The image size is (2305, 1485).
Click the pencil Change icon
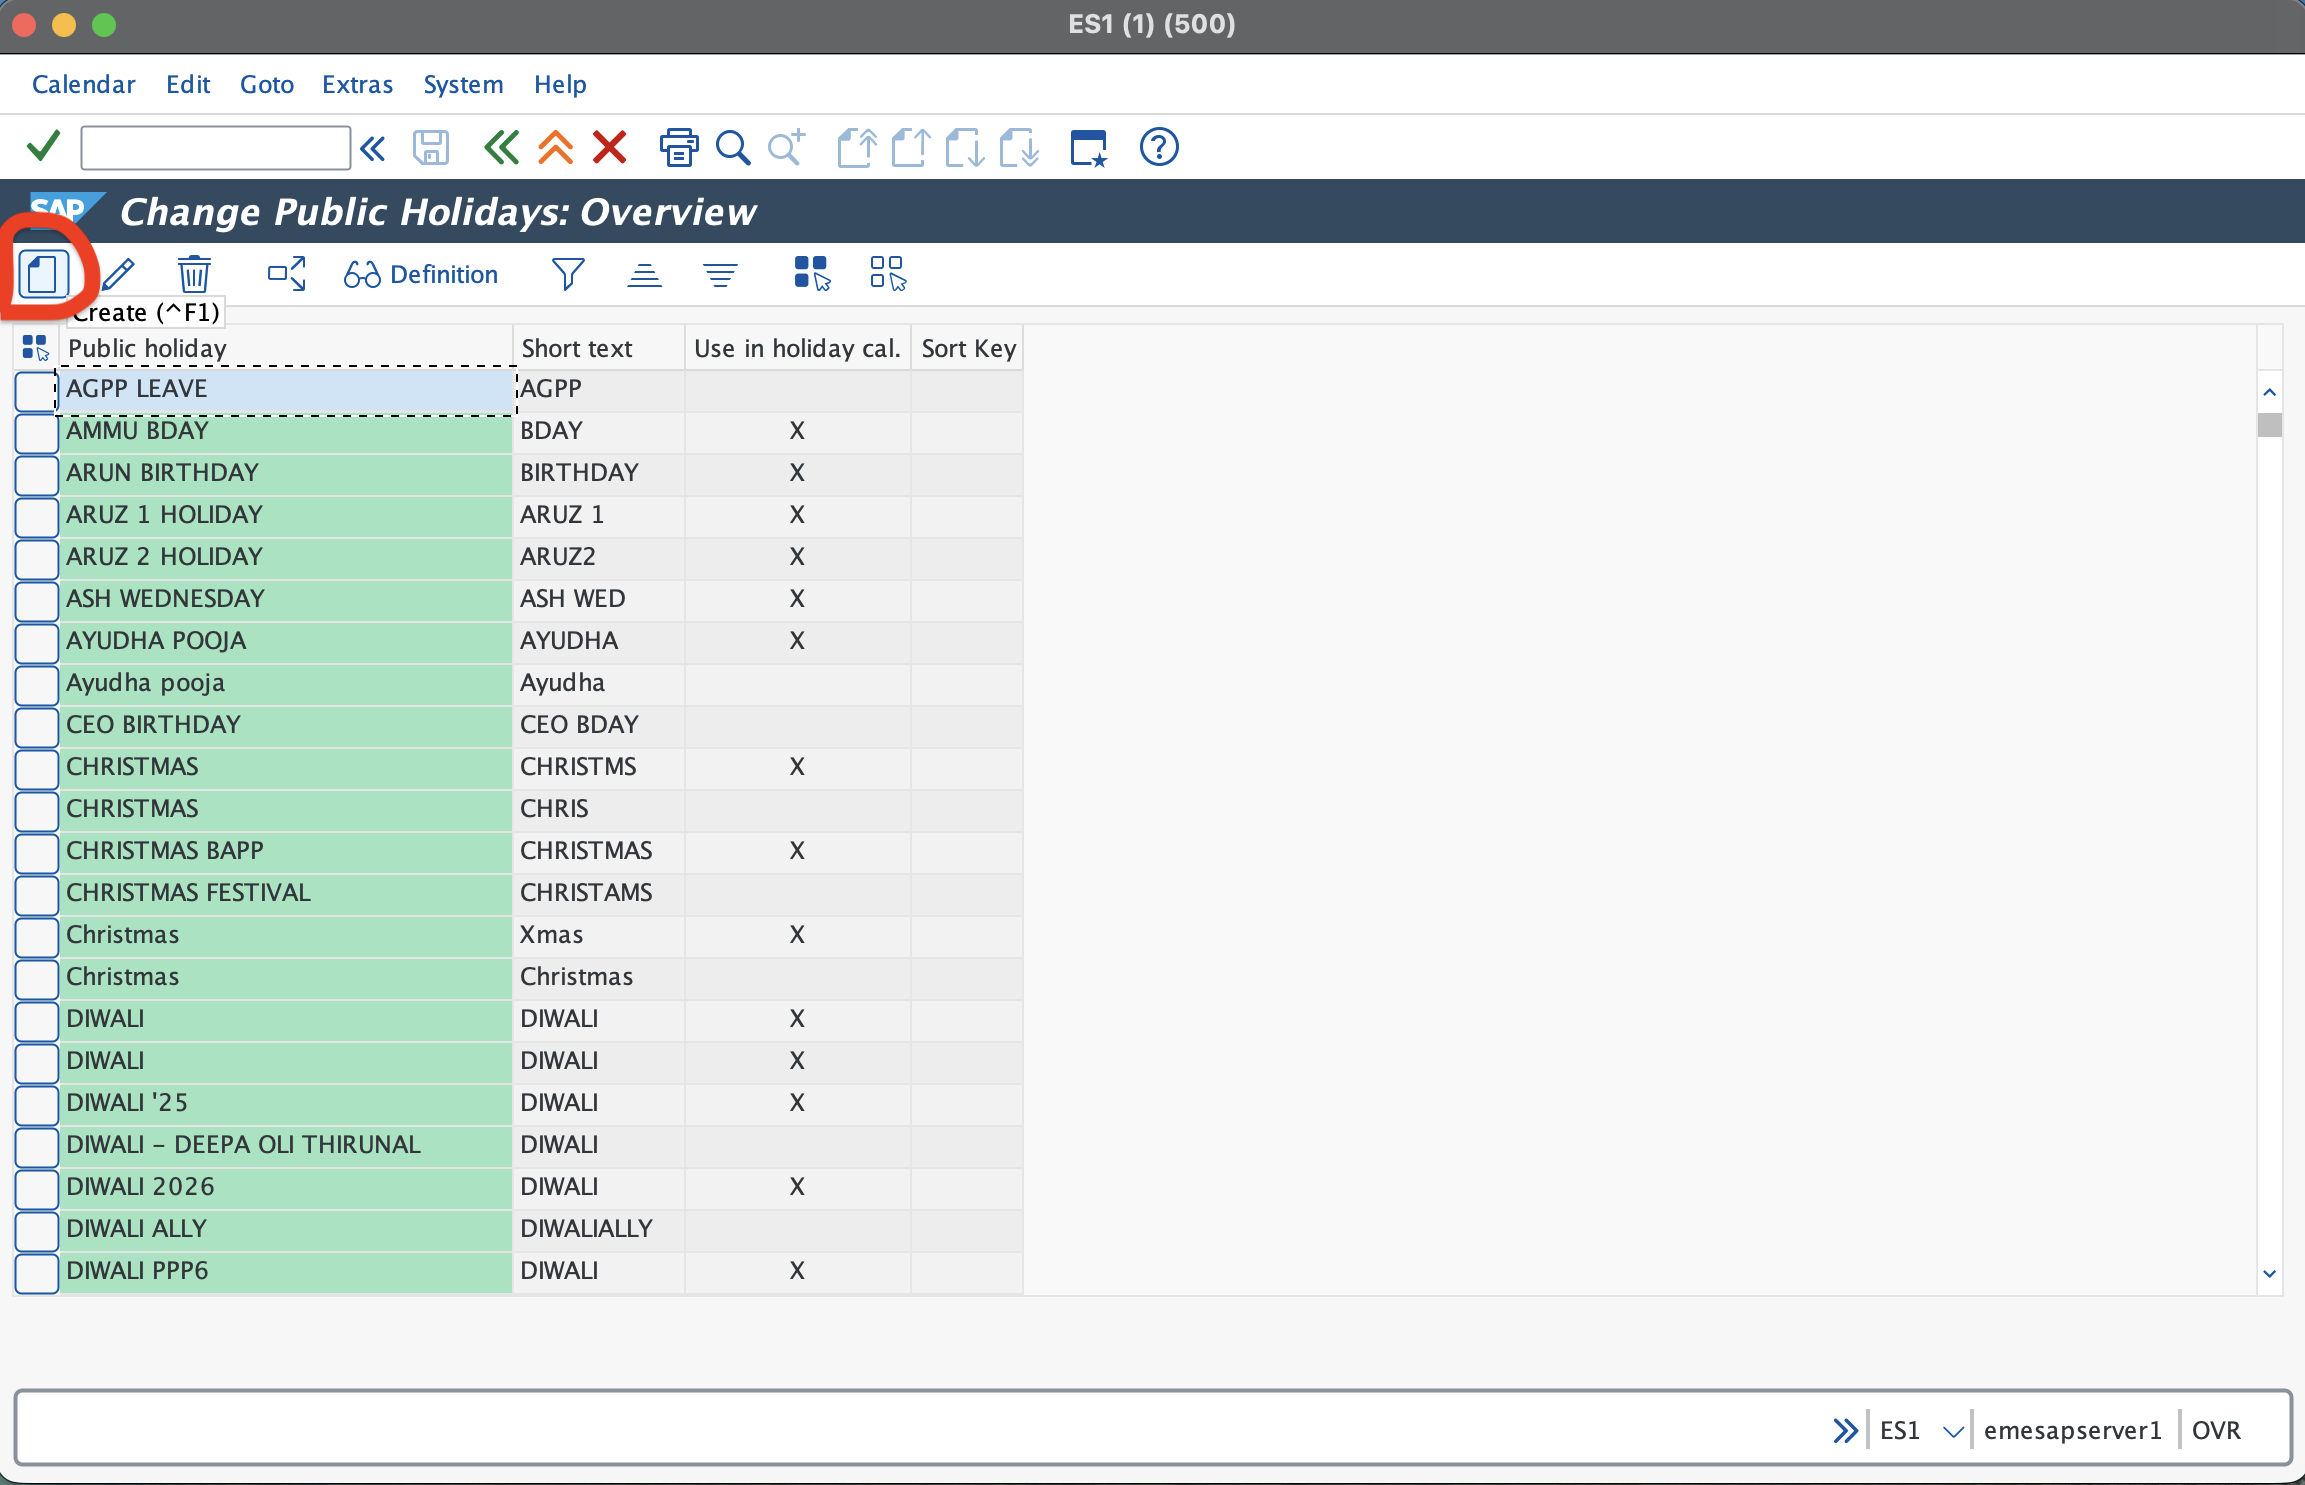coord(119,274)
